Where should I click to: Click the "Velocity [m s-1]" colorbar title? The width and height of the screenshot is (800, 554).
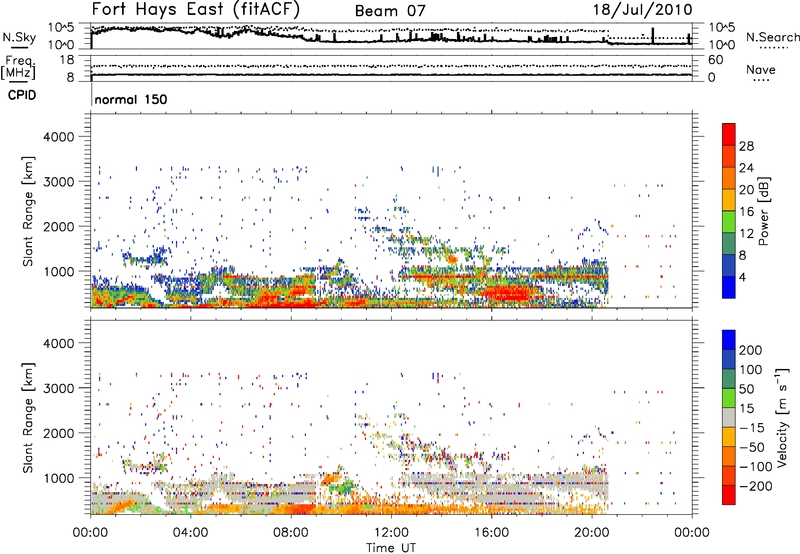click(x=782, y=417)
